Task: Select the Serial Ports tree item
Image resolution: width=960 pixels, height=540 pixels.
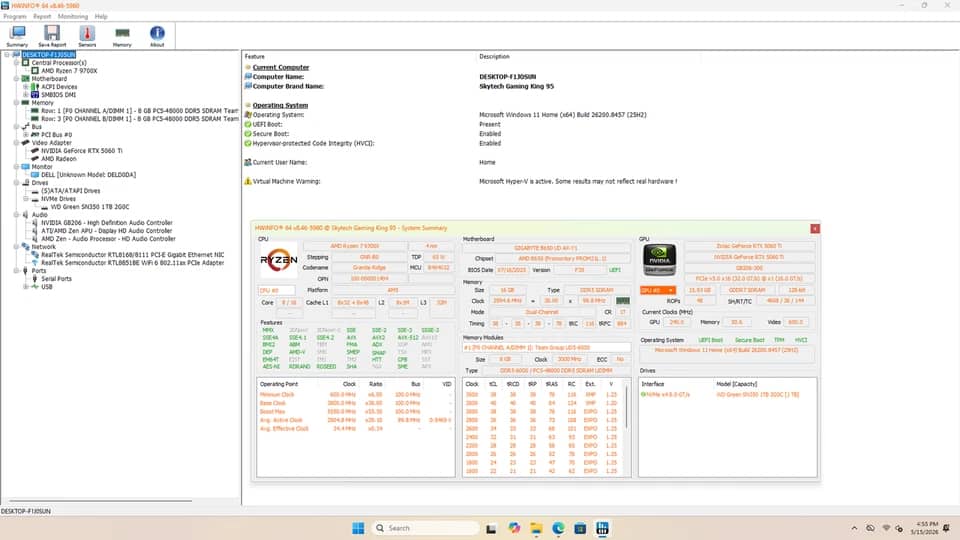Action: coord(56,278)
